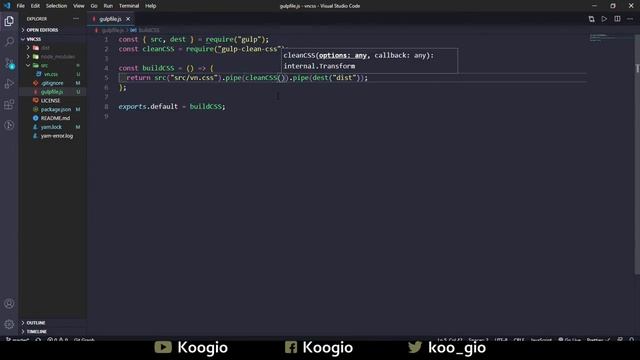The image size is (640, 360).
Task: Select gulpfile.js in the file tree
Action: coord(52,92)
